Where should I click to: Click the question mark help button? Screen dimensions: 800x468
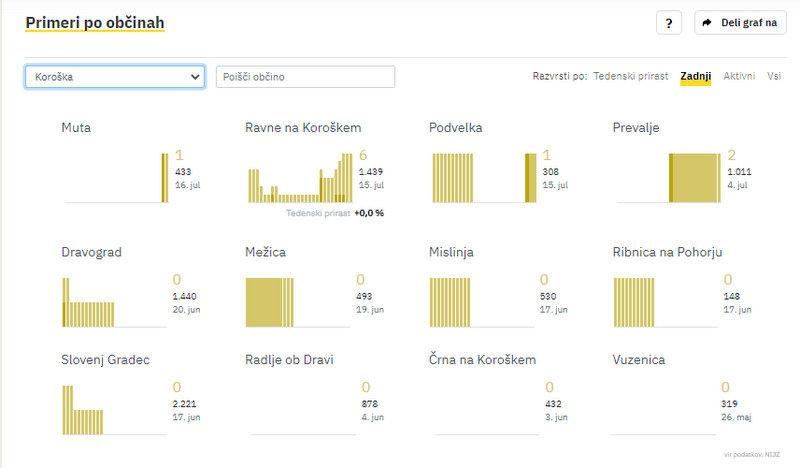(x=669, y=23)
